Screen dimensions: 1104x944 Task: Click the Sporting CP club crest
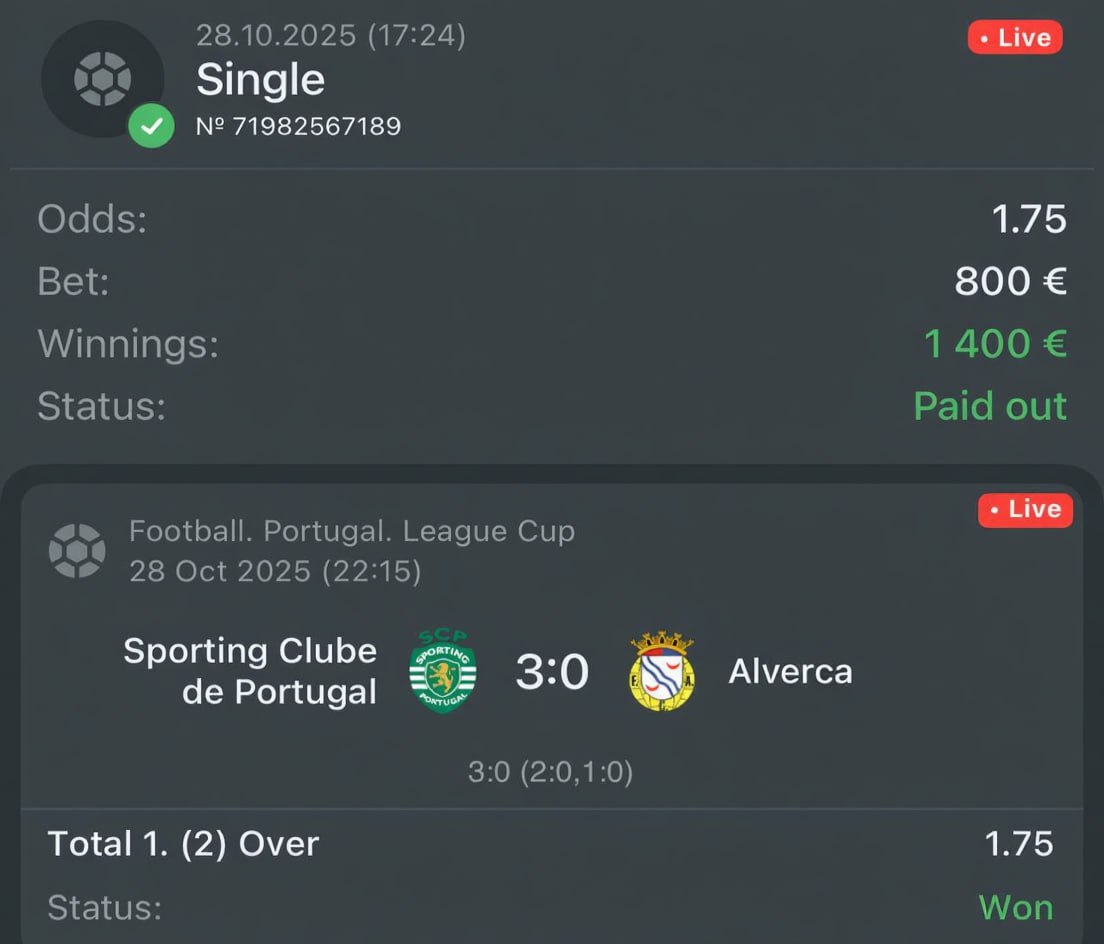pyautogui.click(x=443, y=671)
